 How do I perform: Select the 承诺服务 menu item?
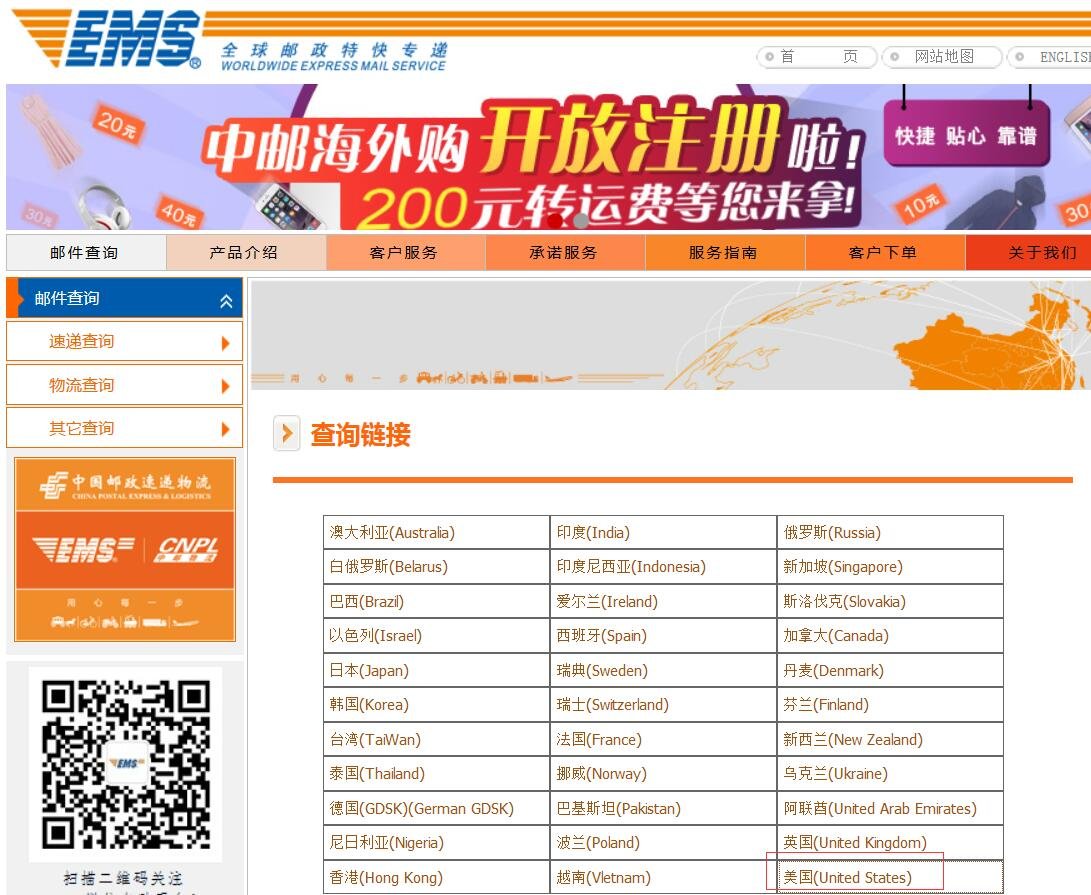[565, 252]
